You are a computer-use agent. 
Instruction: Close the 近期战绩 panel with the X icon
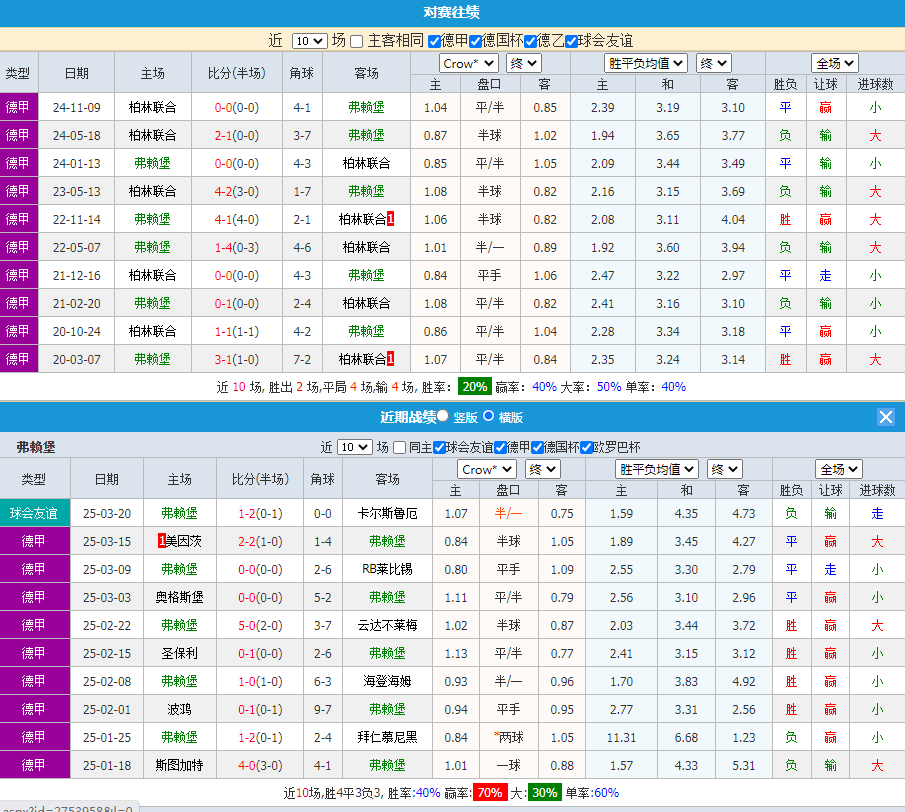885,417
